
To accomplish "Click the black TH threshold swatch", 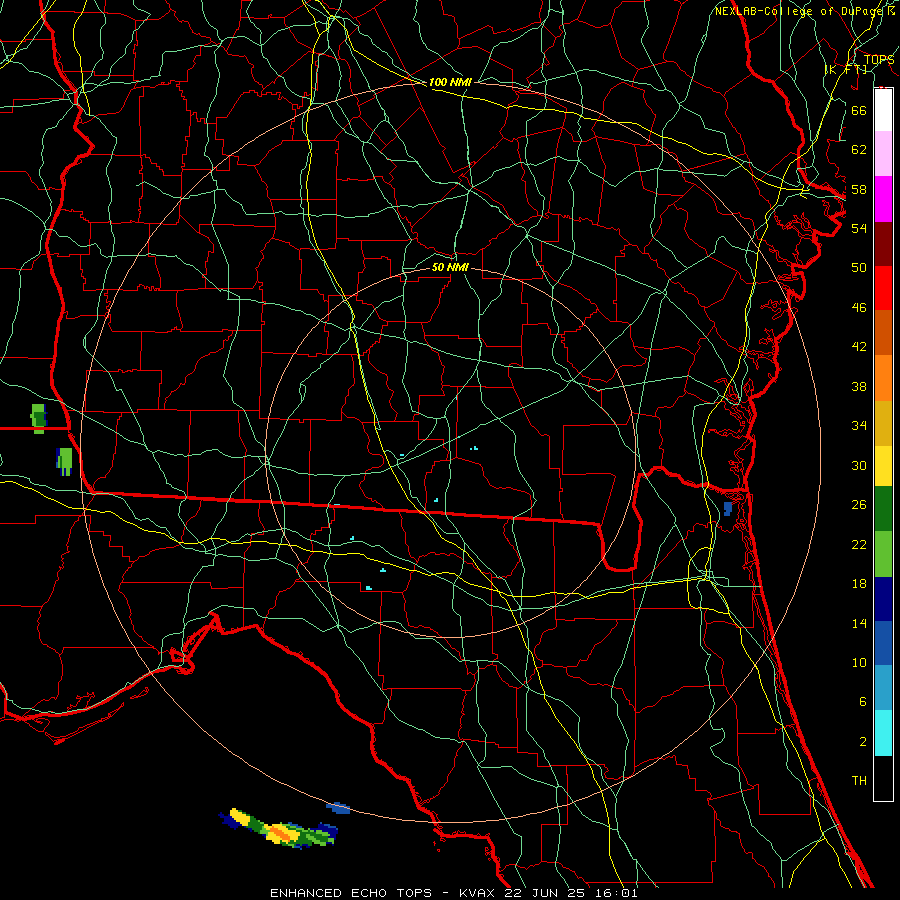I will point(883,778).
